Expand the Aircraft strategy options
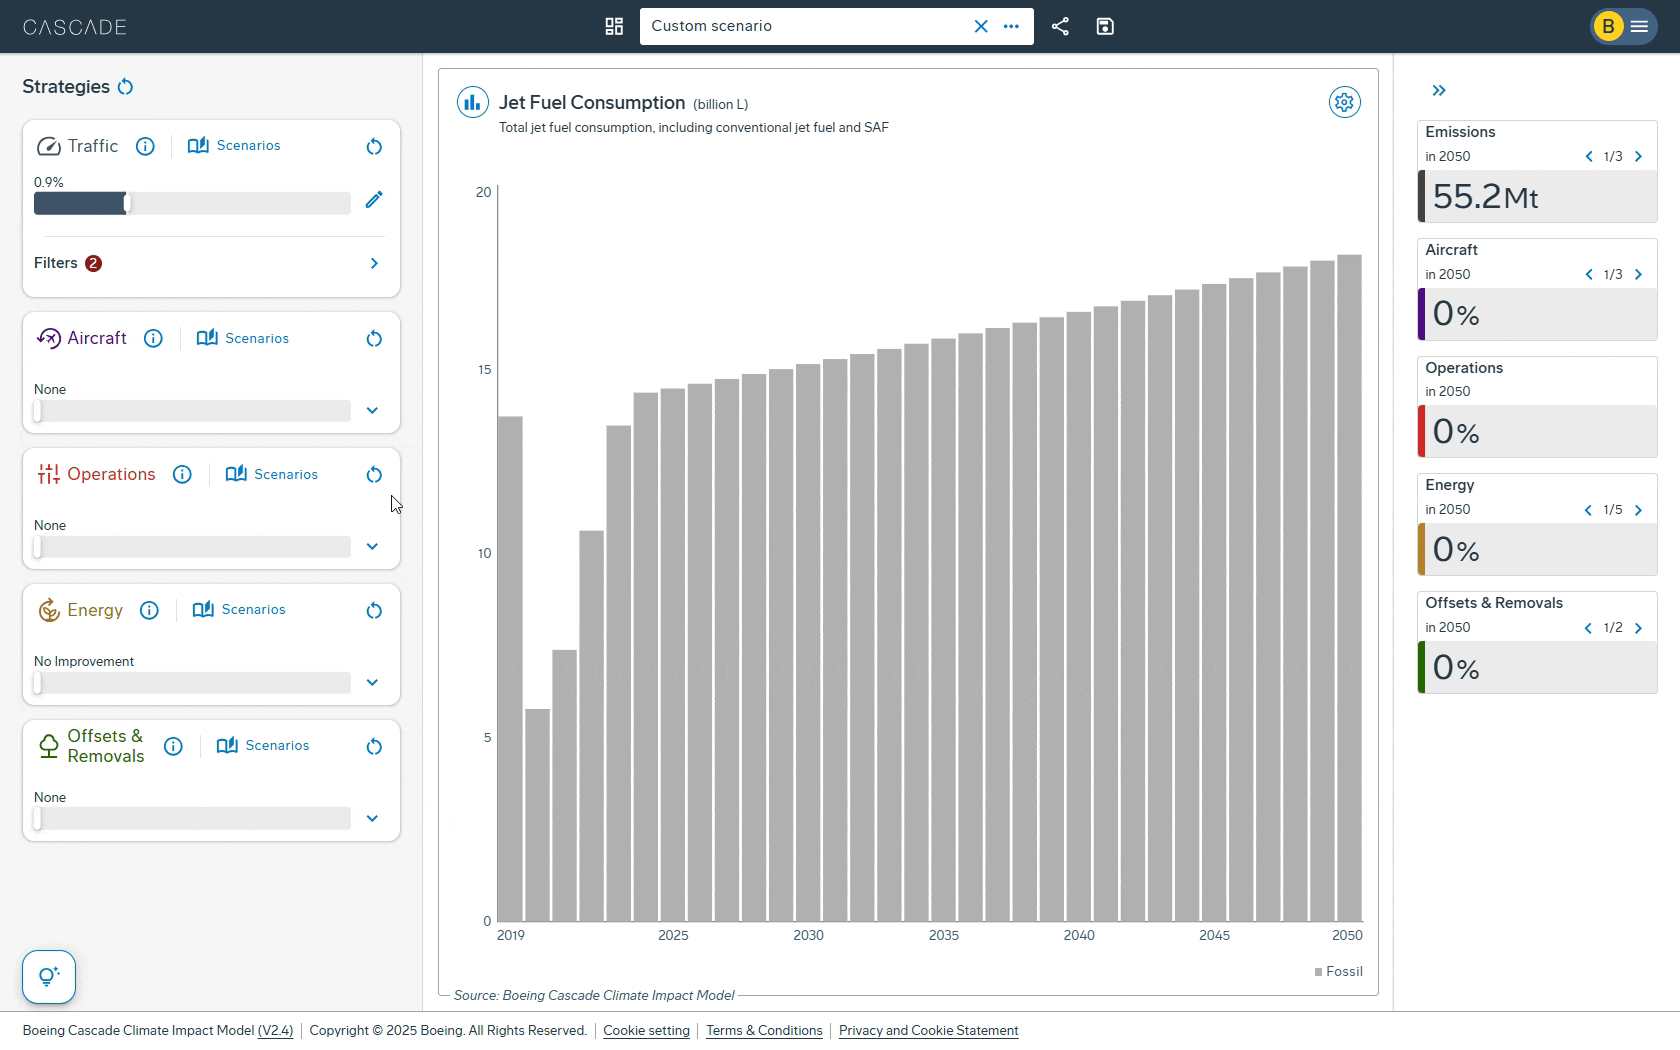 pos(372,411)
